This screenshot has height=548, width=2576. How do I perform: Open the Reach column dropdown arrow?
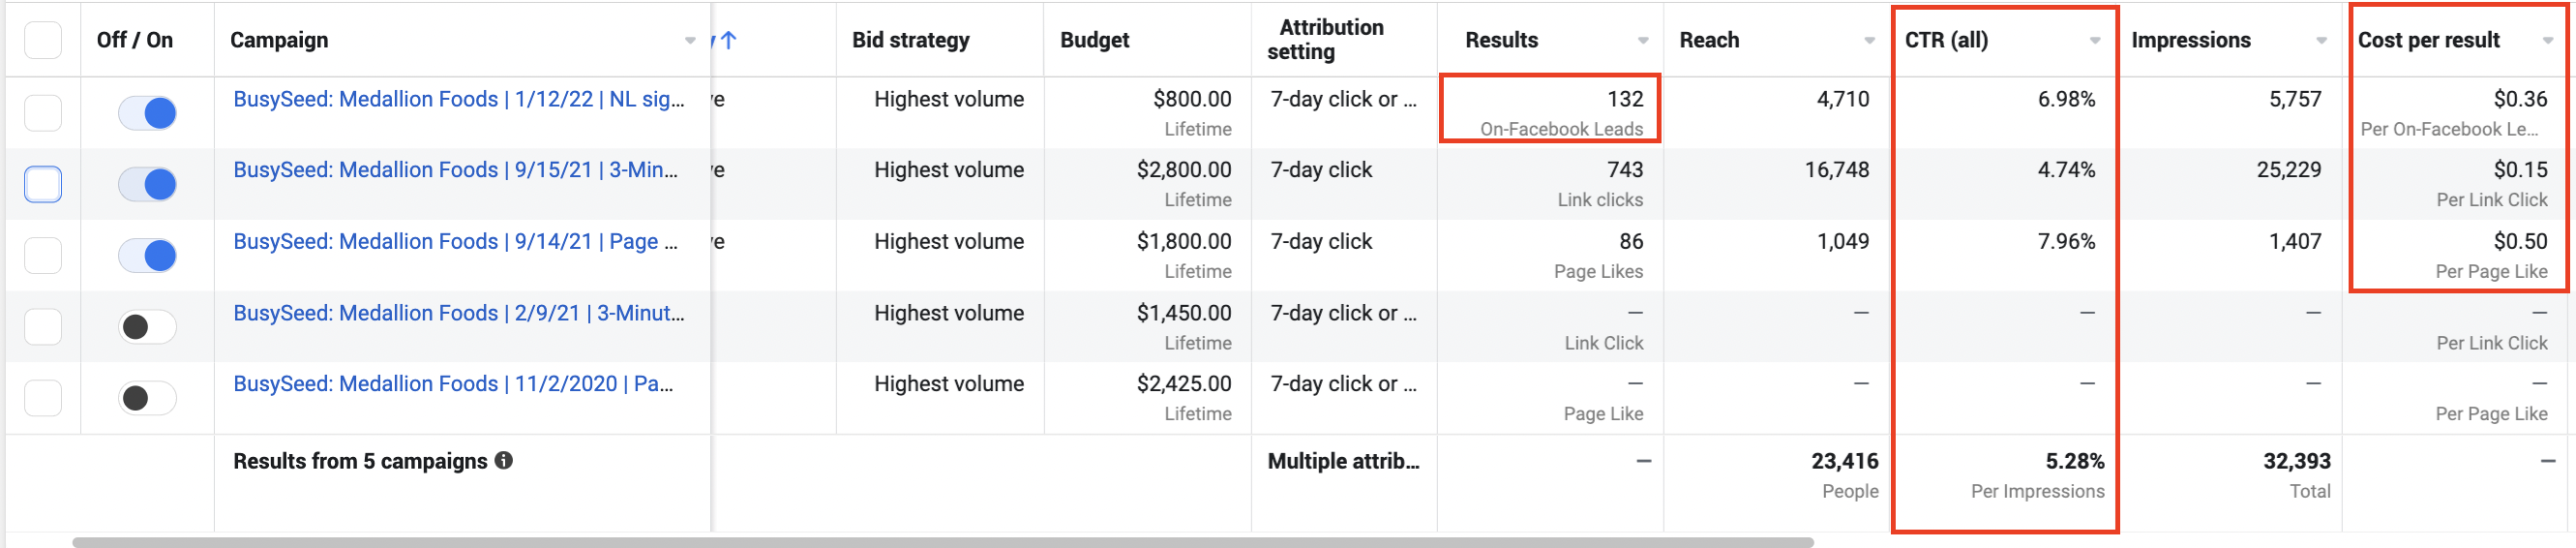pyautogui.click(x=1869, y=41)
